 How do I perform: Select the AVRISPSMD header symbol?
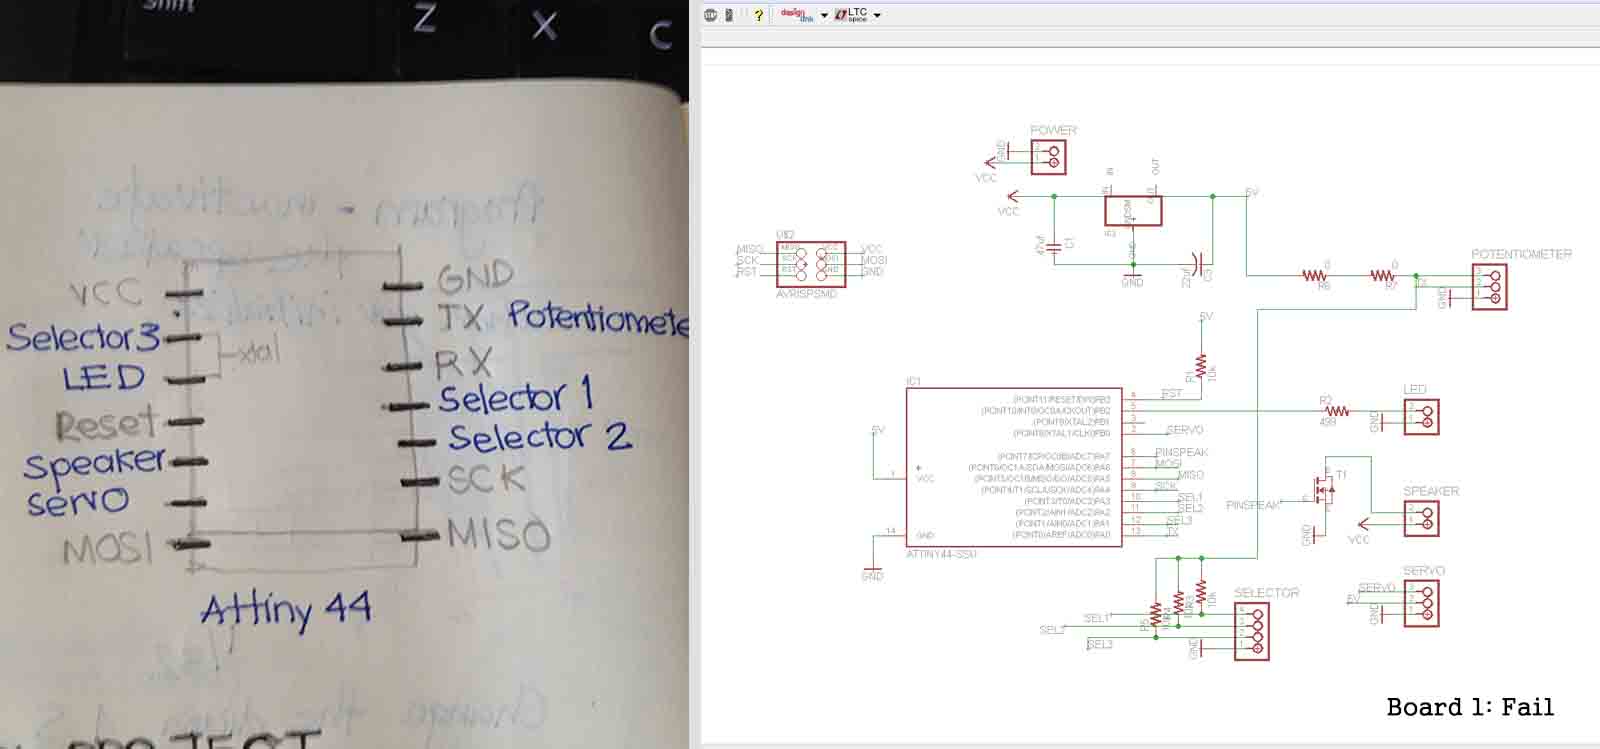click(x=811, y=264)
